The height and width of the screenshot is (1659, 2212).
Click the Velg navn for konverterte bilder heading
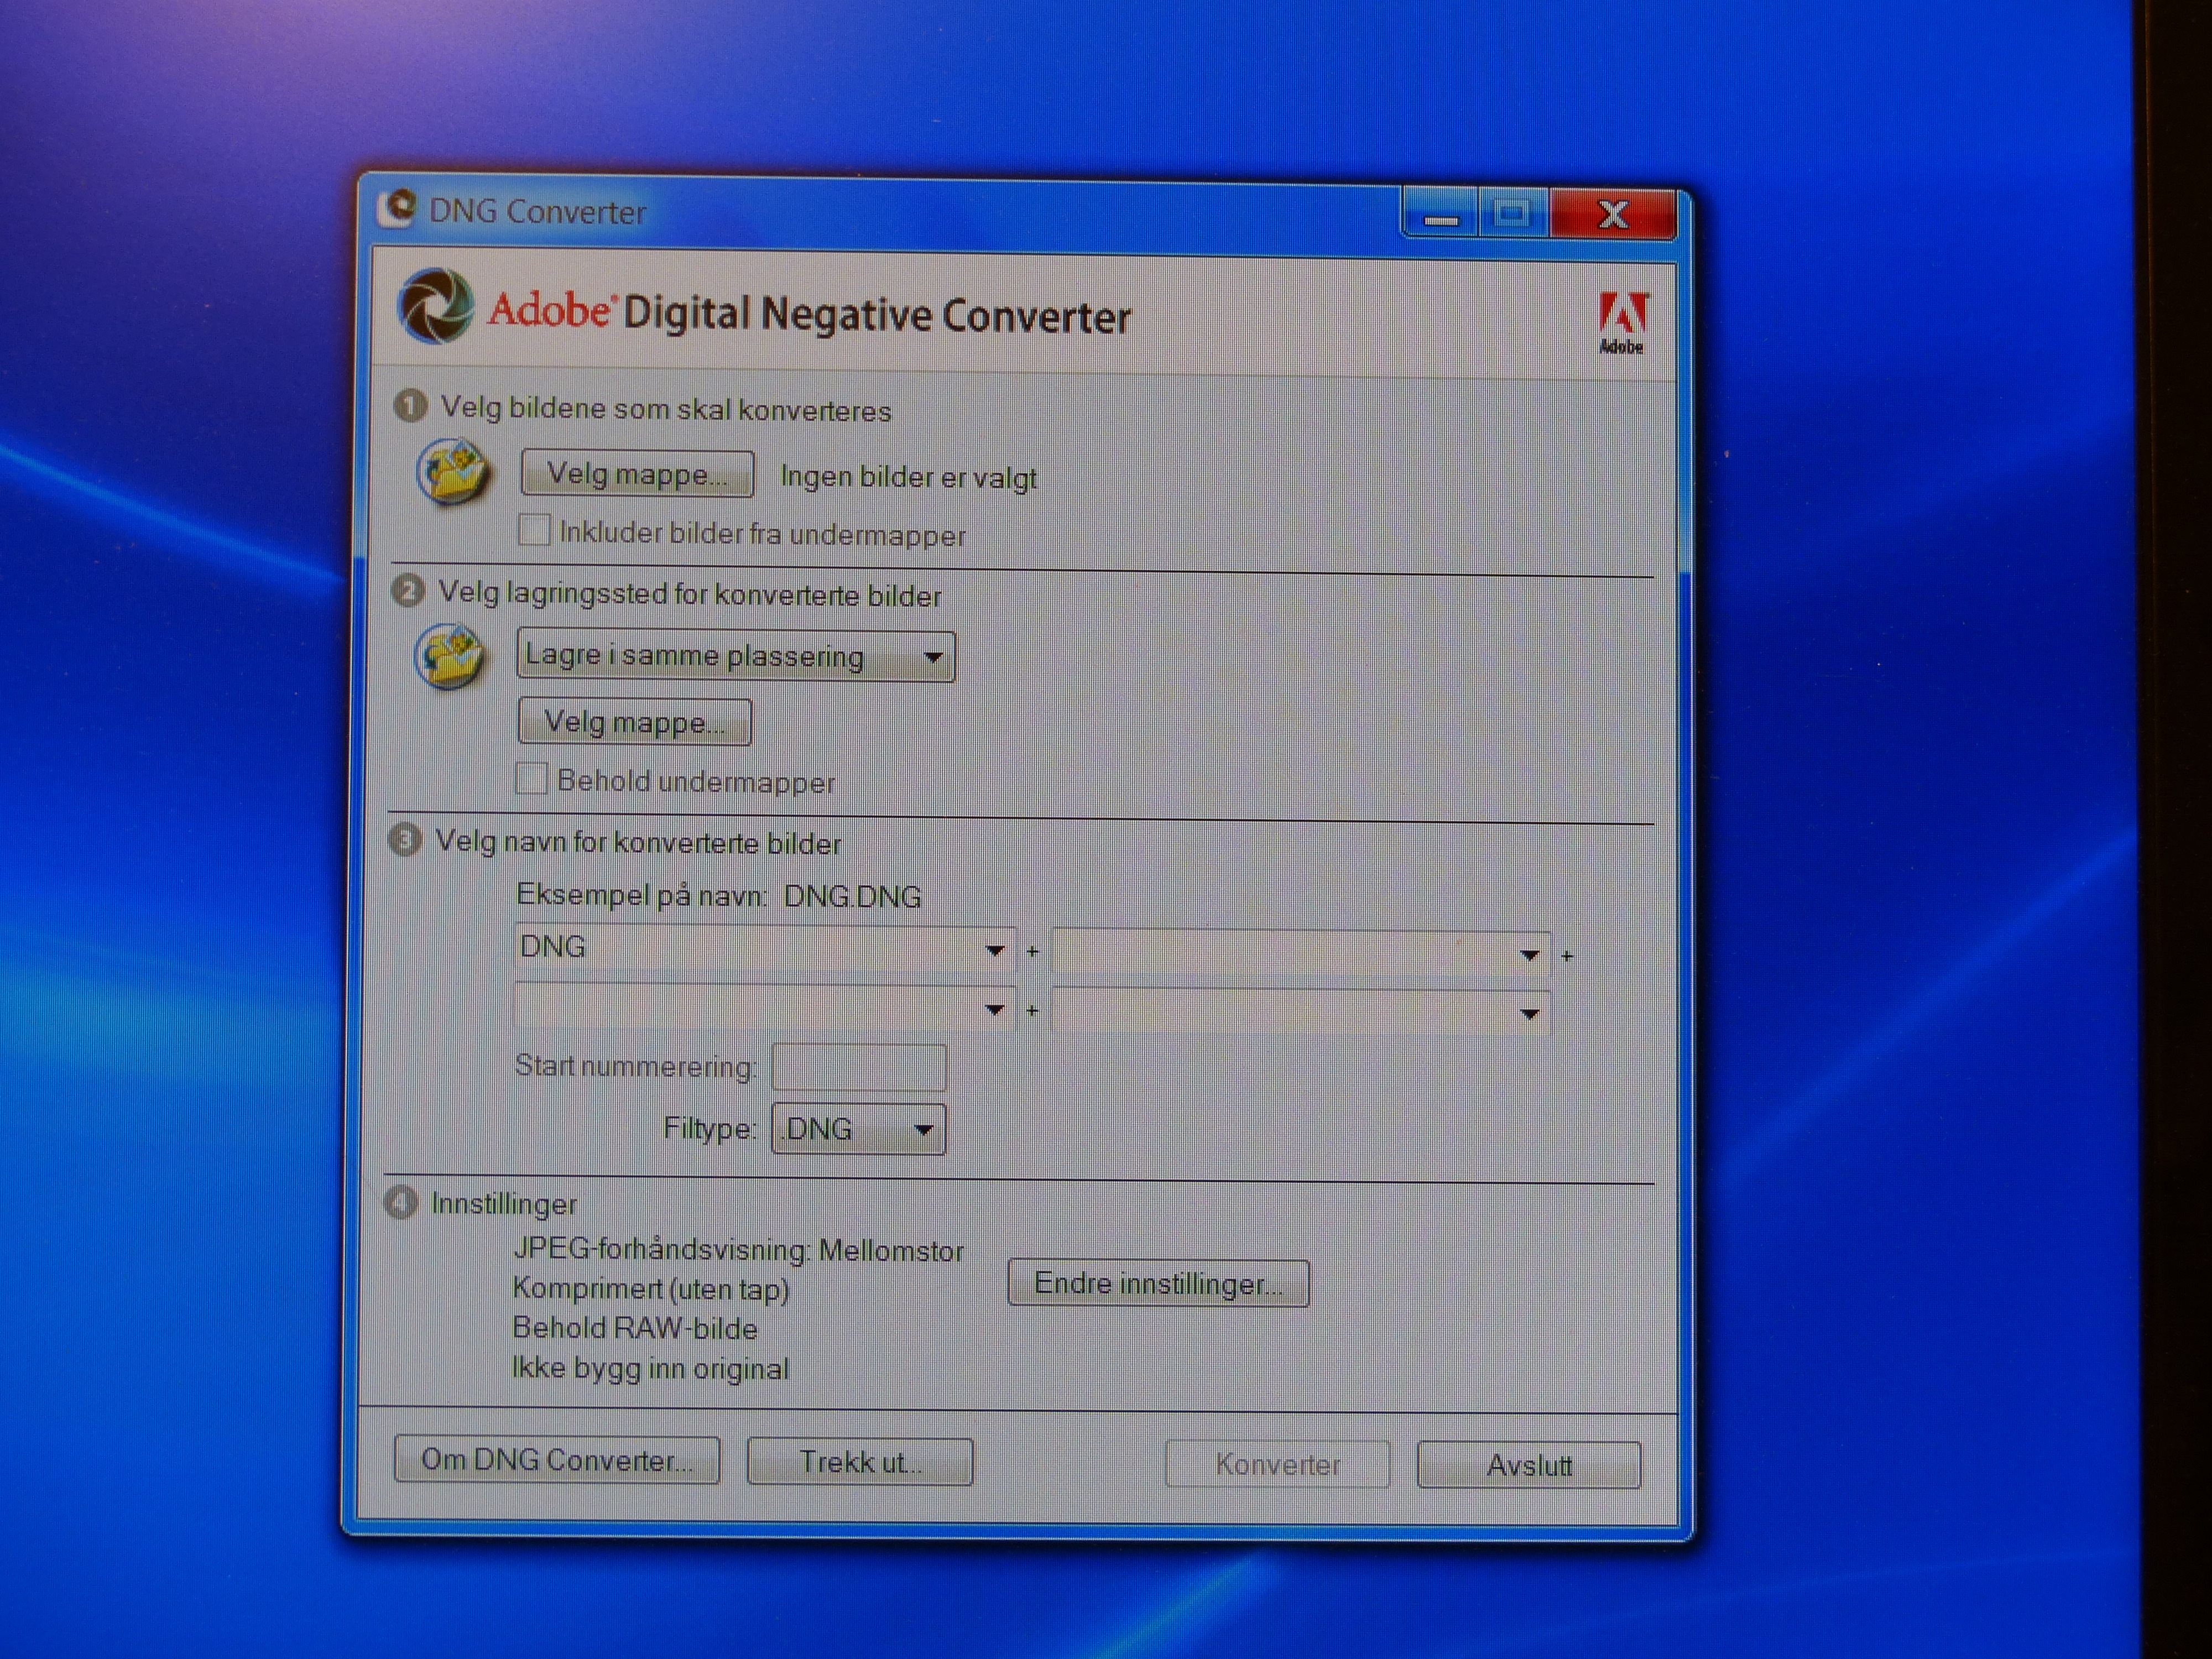[638, 843]
